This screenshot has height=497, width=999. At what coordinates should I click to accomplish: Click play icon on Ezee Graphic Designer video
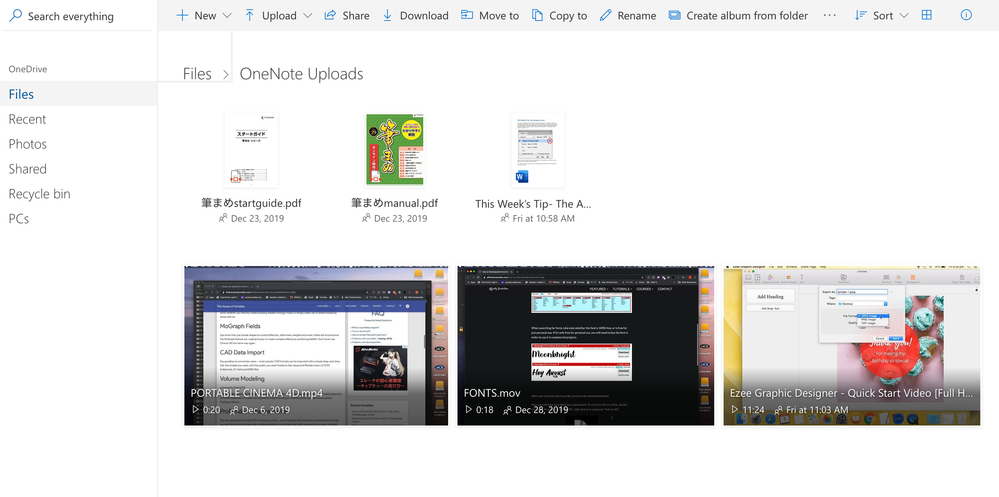coord(735,410)
